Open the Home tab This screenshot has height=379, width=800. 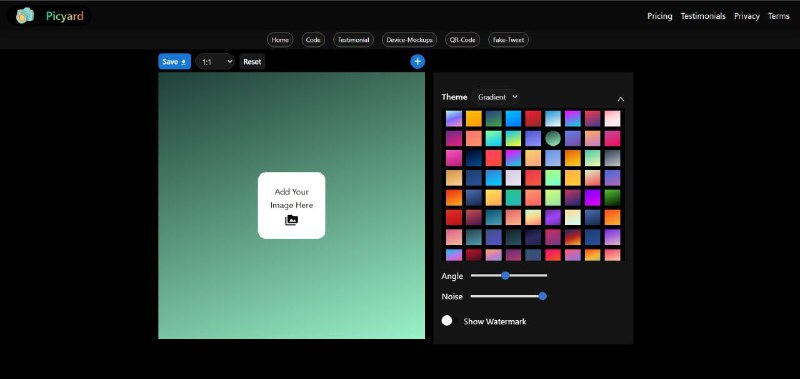pos(280,40)
